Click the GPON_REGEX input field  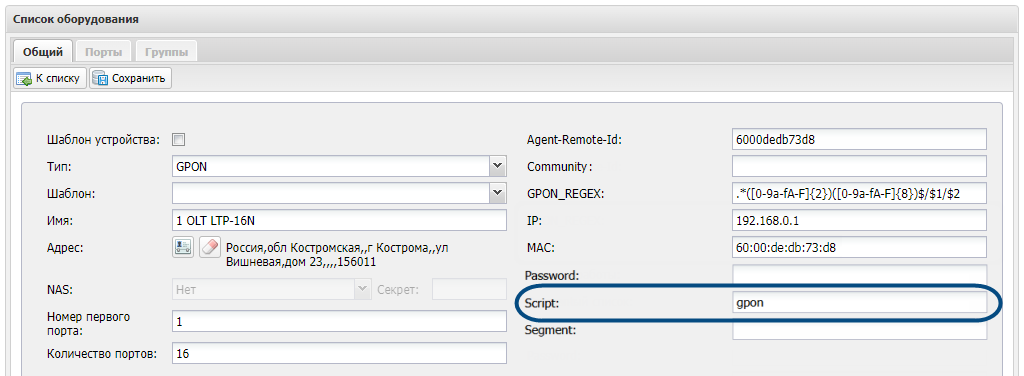point(859,193)
